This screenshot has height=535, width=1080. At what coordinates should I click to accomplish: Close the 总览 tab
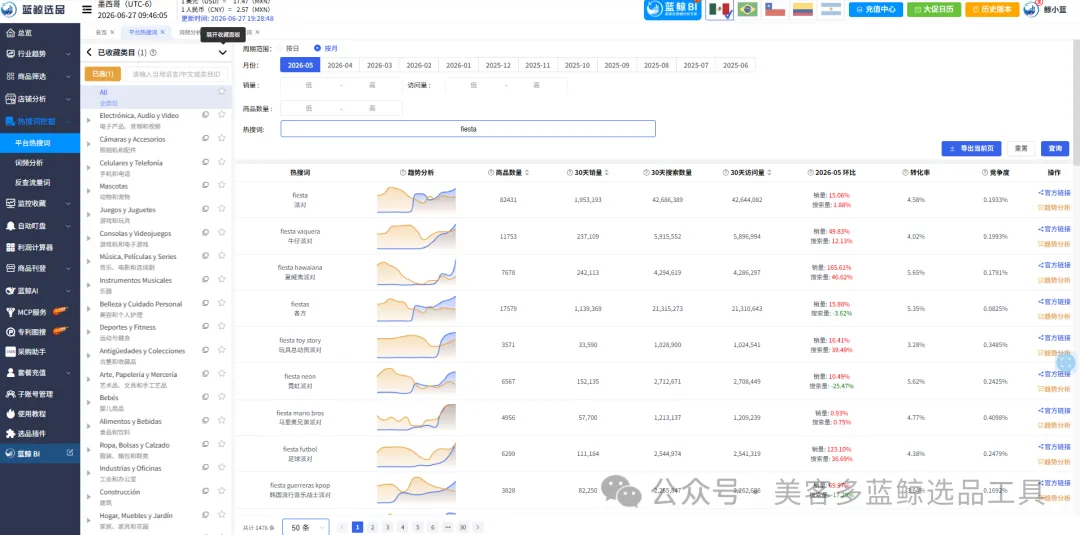(114, 32)
